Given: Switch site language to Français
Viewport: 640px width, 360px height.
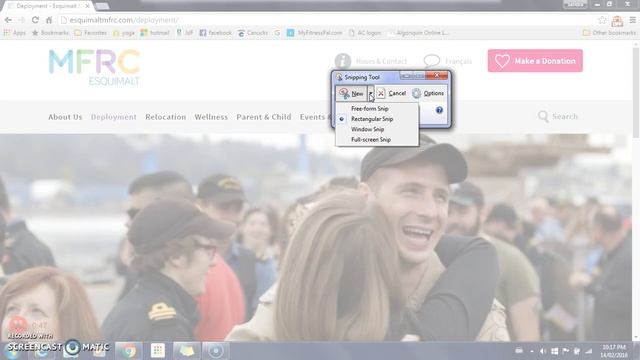Looking at the screenshot, I should click(x=448, y=61).
